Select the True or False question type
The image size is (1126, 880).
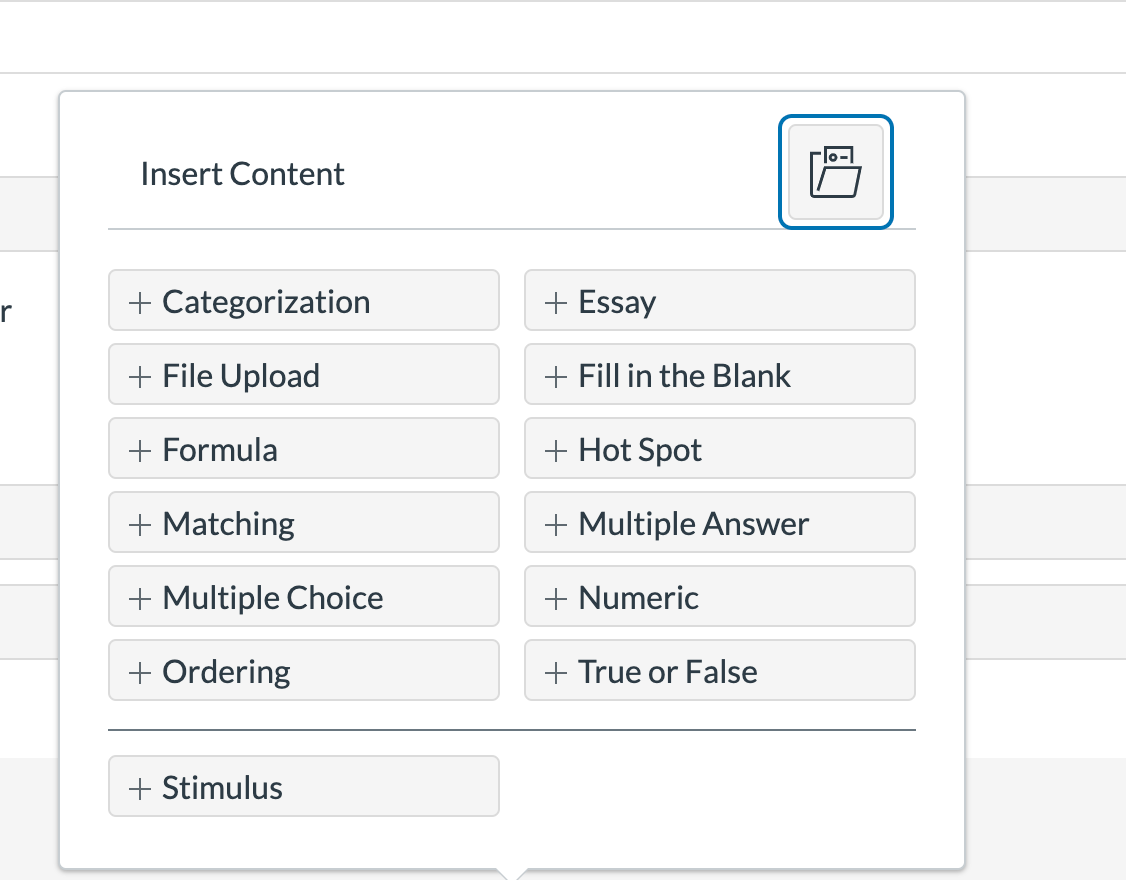[x=719, y=672]
